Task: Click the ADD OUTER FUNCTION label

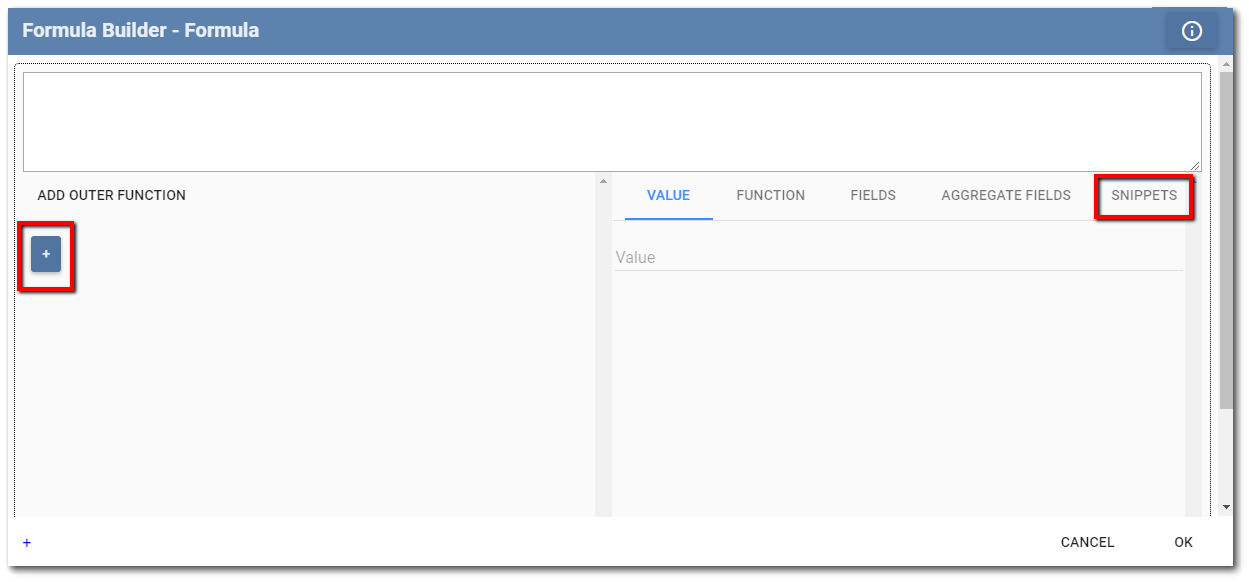Action: pos(111,195)
